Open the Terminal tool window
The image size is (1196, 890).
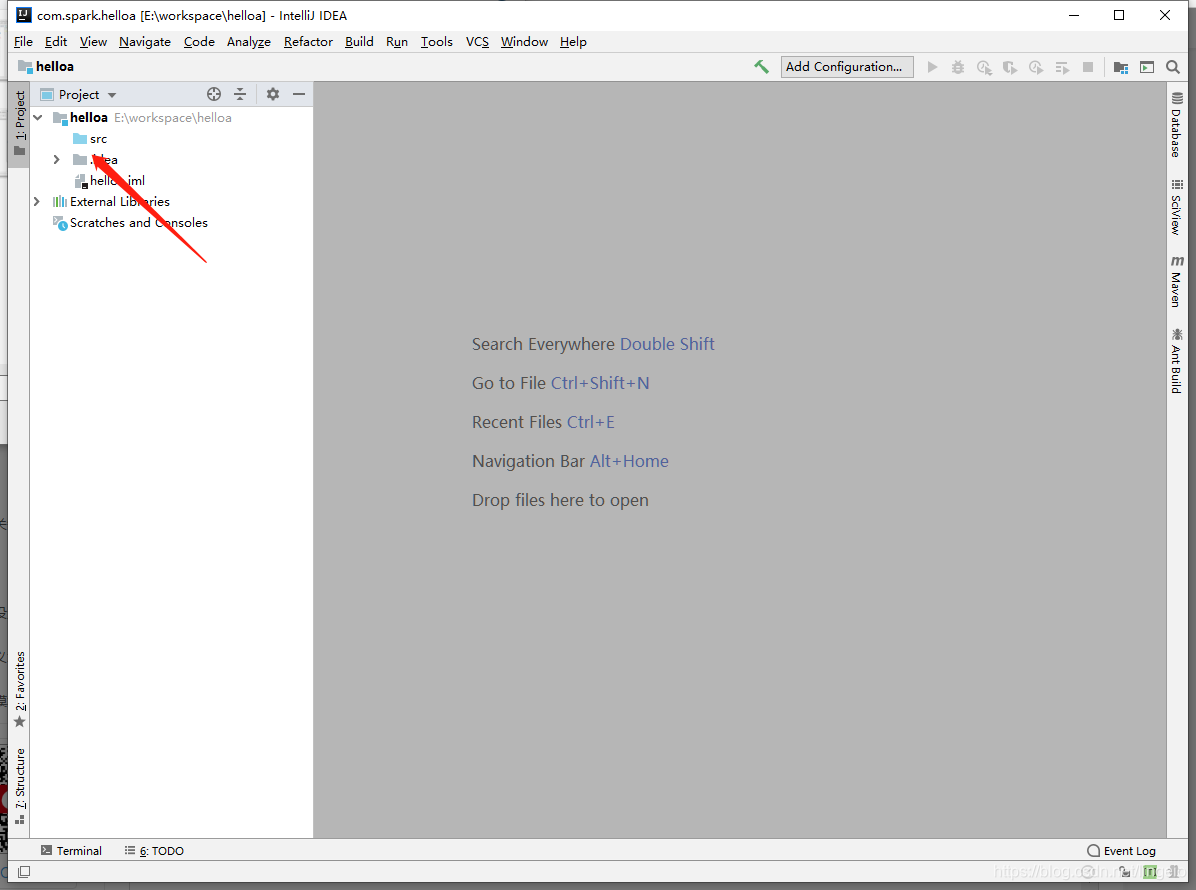click(71, 850)
